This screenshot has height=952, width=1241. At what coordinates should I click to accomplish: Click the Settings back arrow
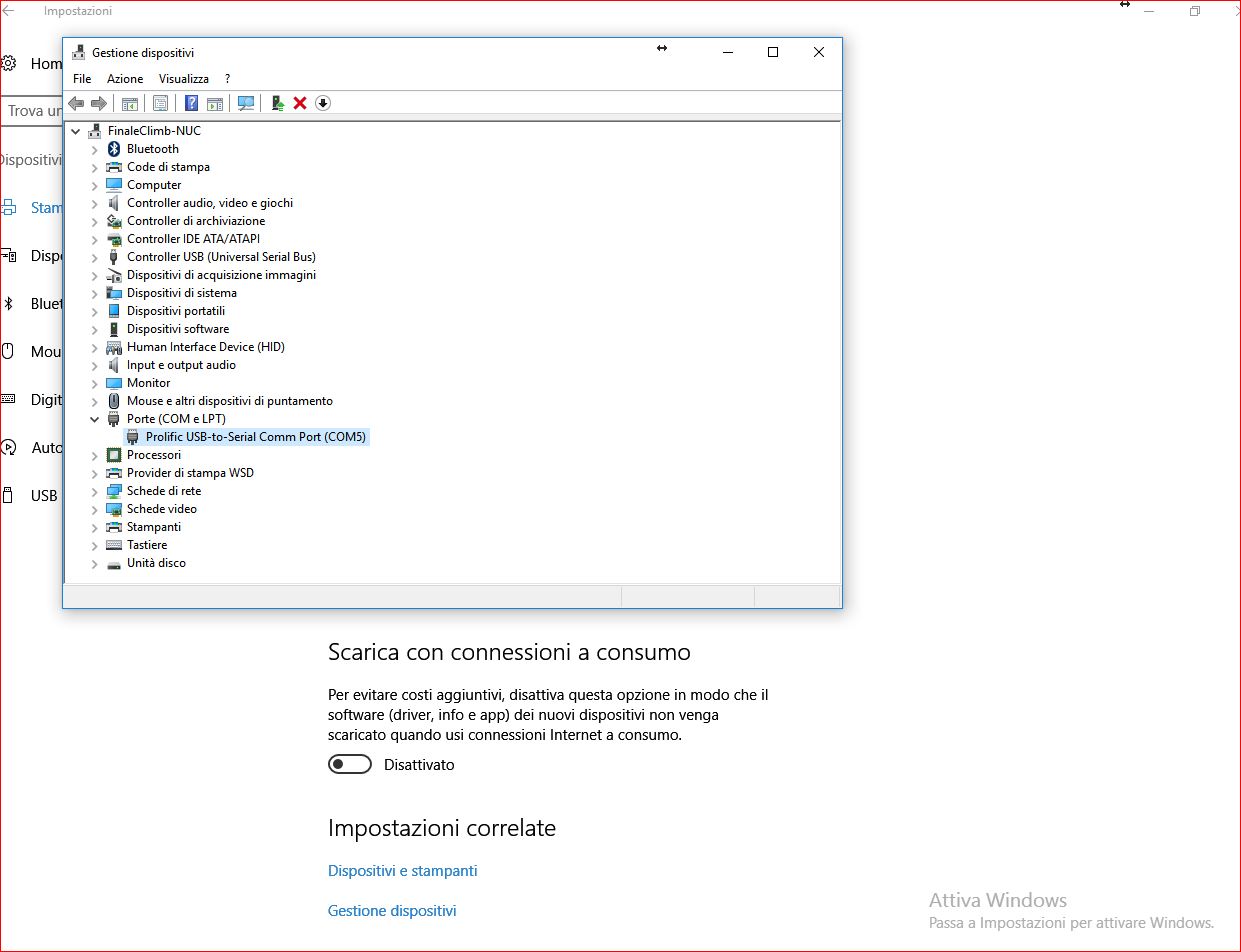pyautogui.click(x=9, y=11)
